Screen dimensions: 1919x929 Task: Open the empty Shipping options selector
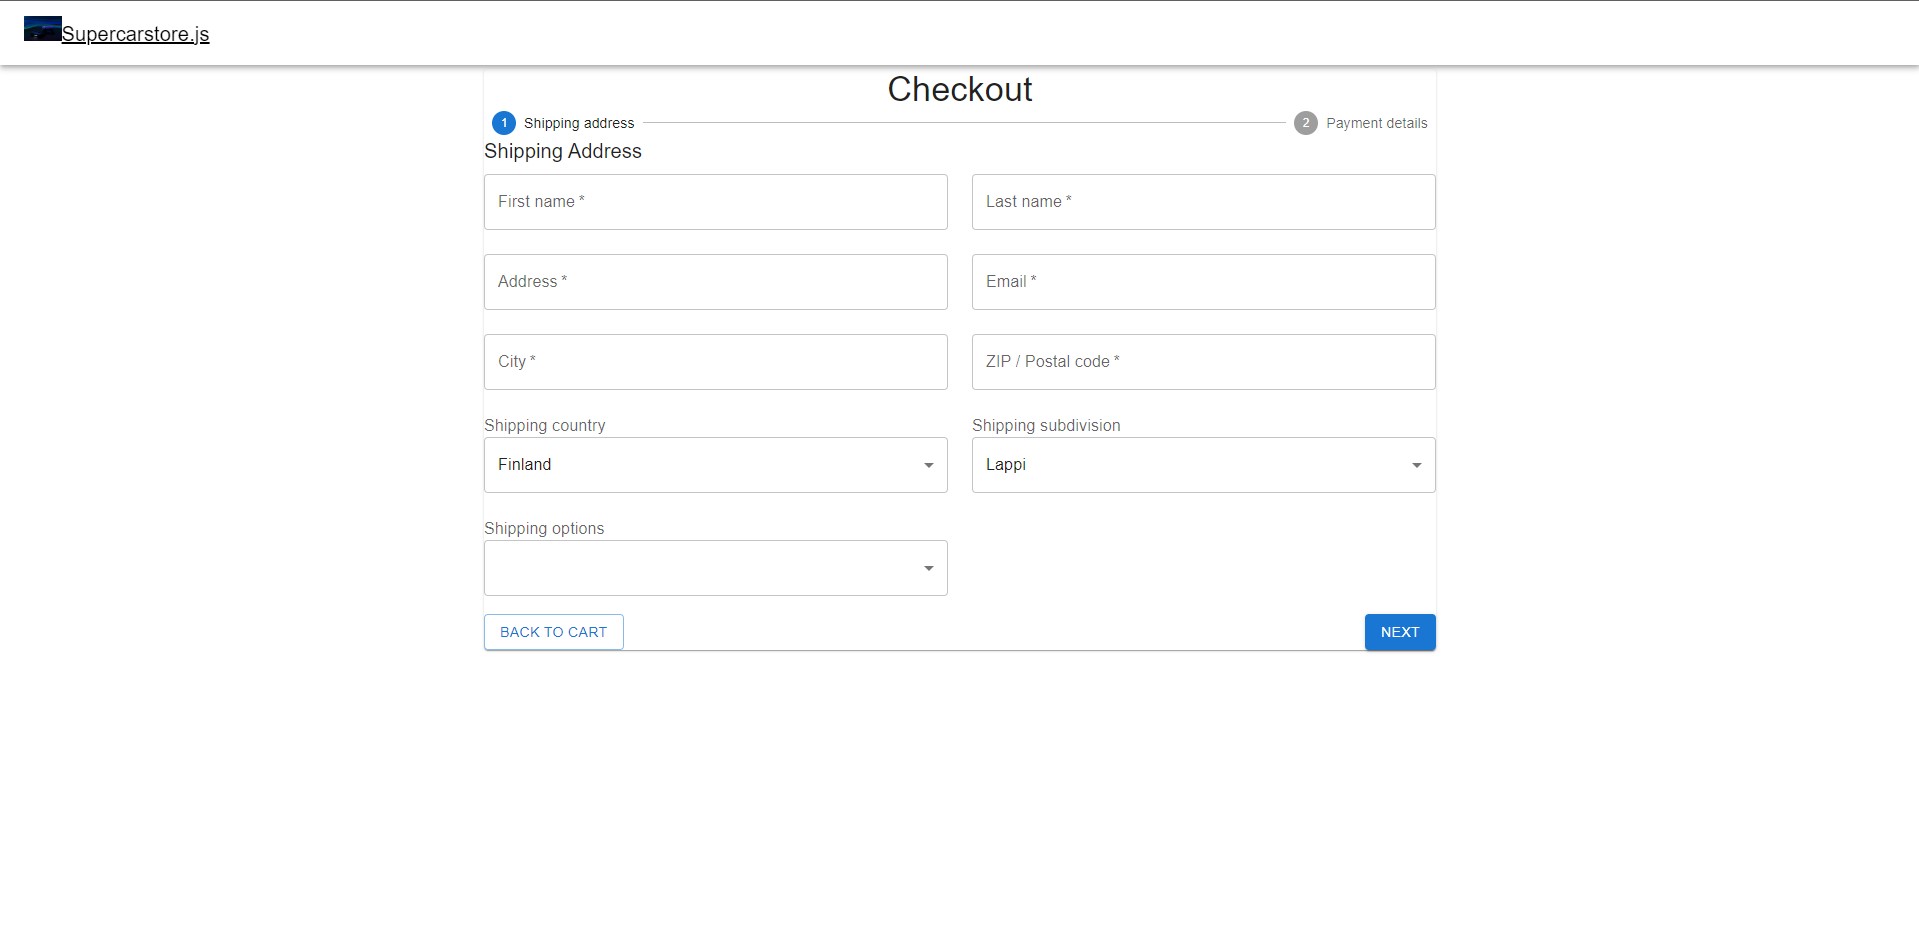715,567
